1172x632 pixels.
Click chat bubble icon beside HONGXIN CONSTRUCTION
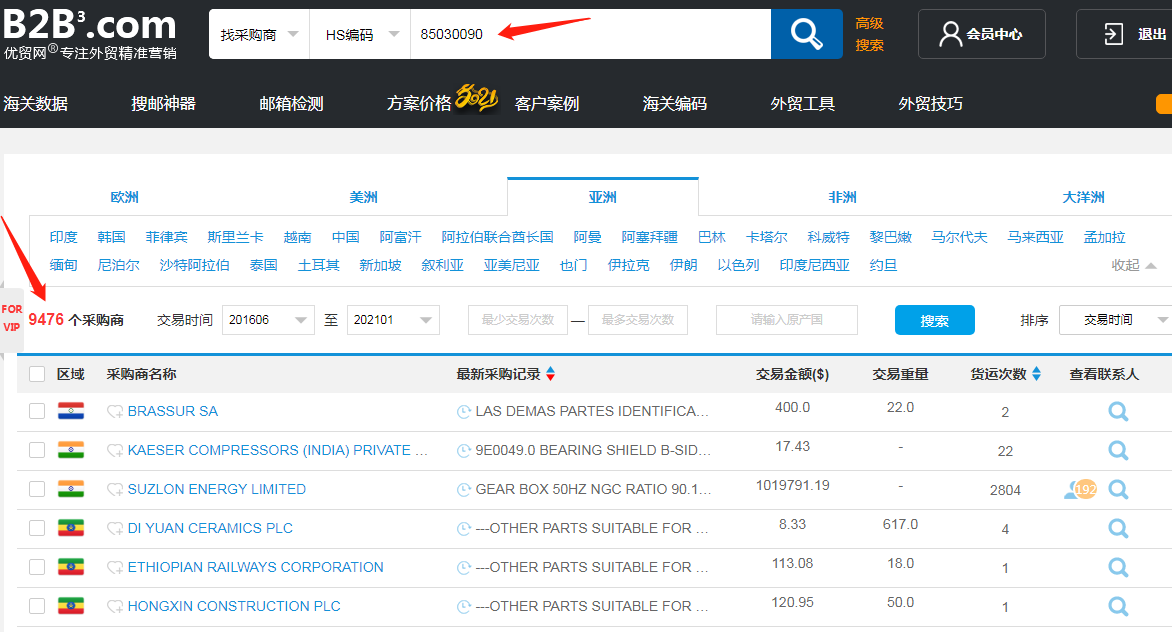(114, 606)
